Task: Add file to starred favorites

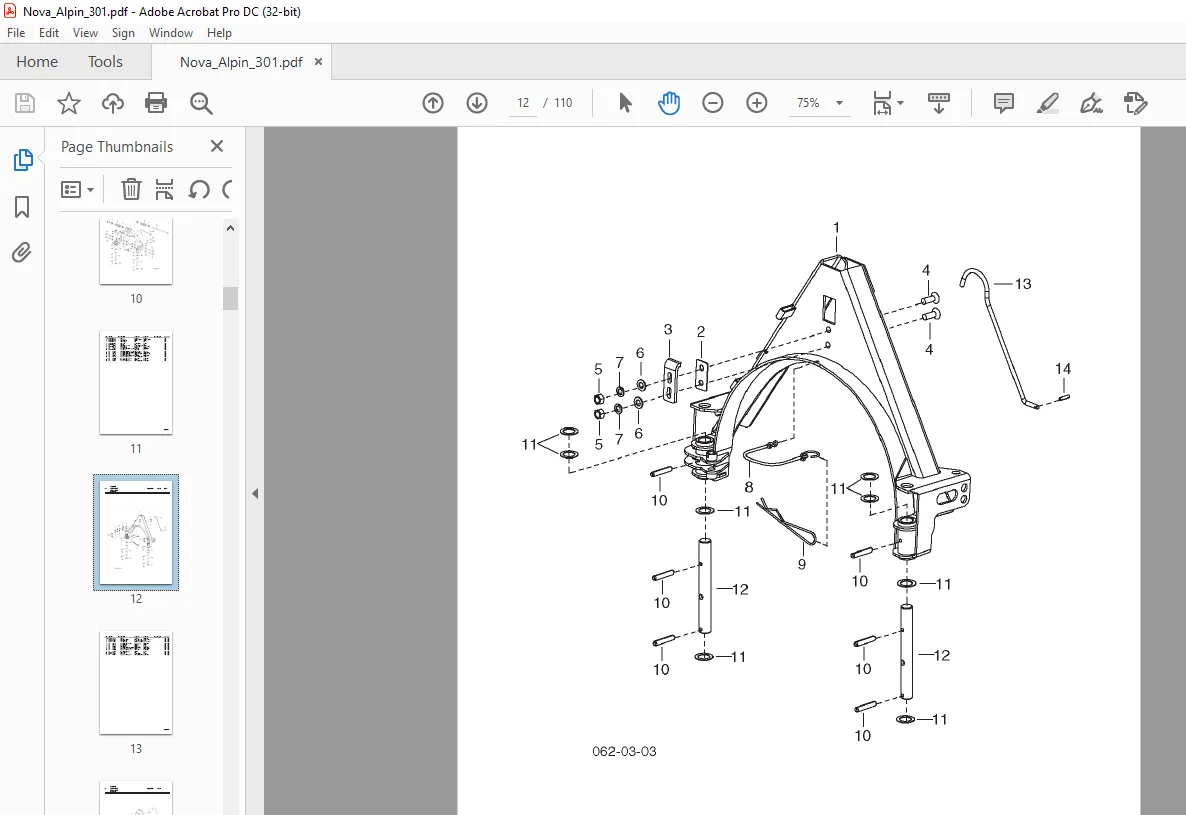Action: click(x=69, y=103)
